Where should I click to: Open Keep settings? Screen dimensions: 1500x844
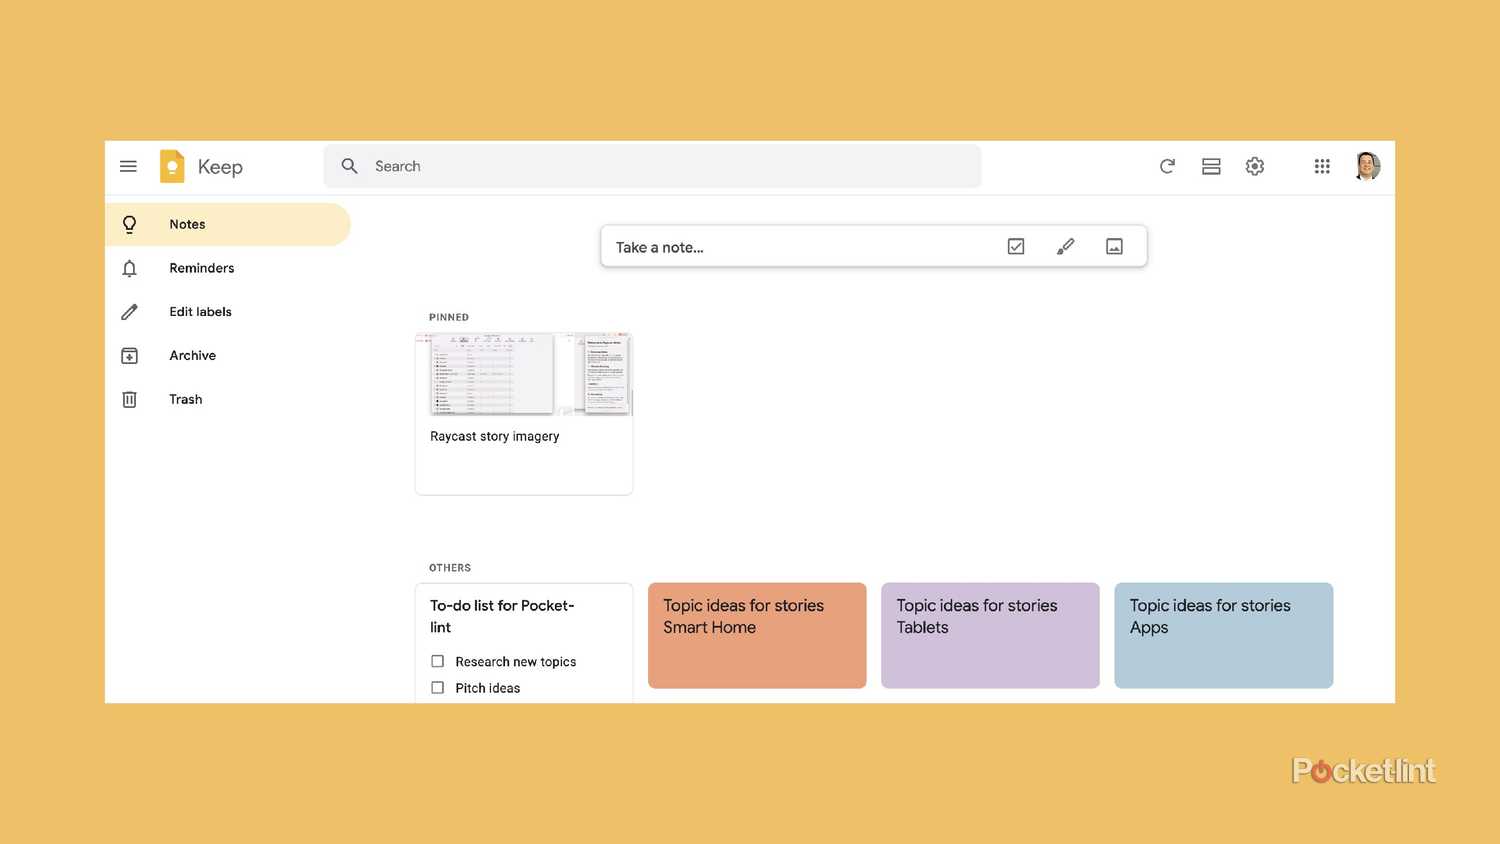click(1255, 166)
